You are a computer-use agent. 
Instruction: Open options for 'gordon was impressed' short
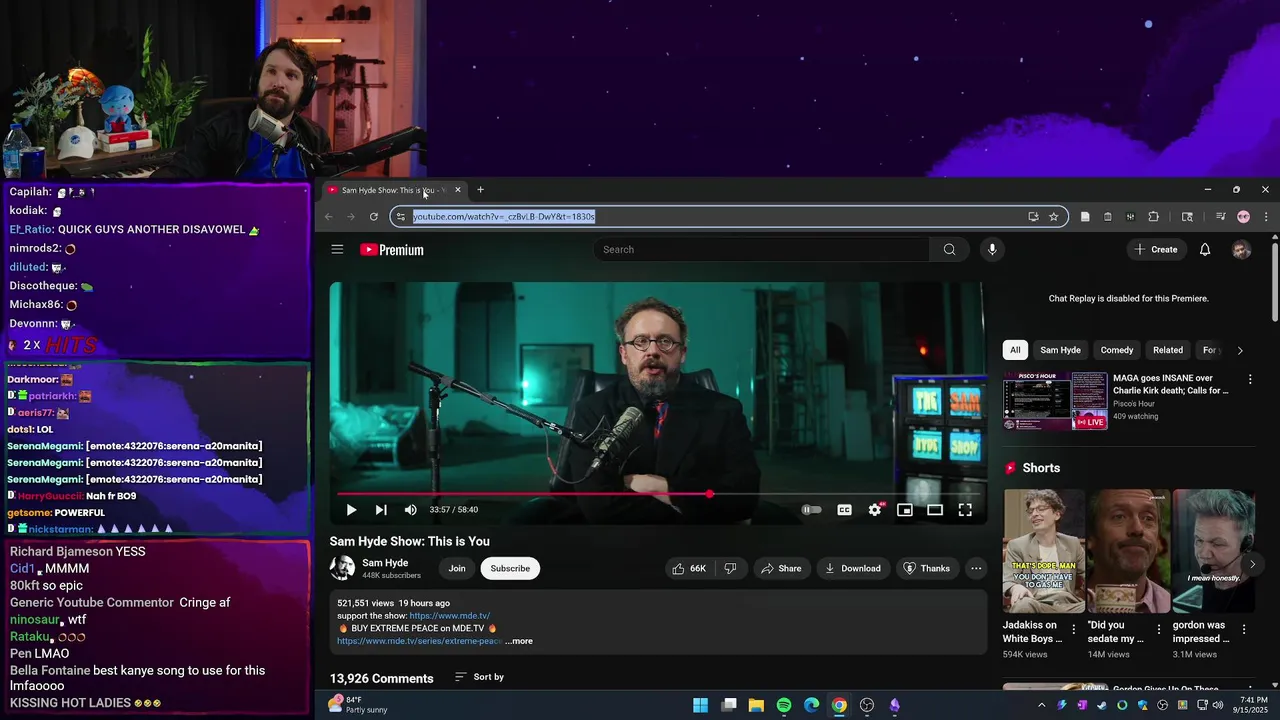point(1244,630)
